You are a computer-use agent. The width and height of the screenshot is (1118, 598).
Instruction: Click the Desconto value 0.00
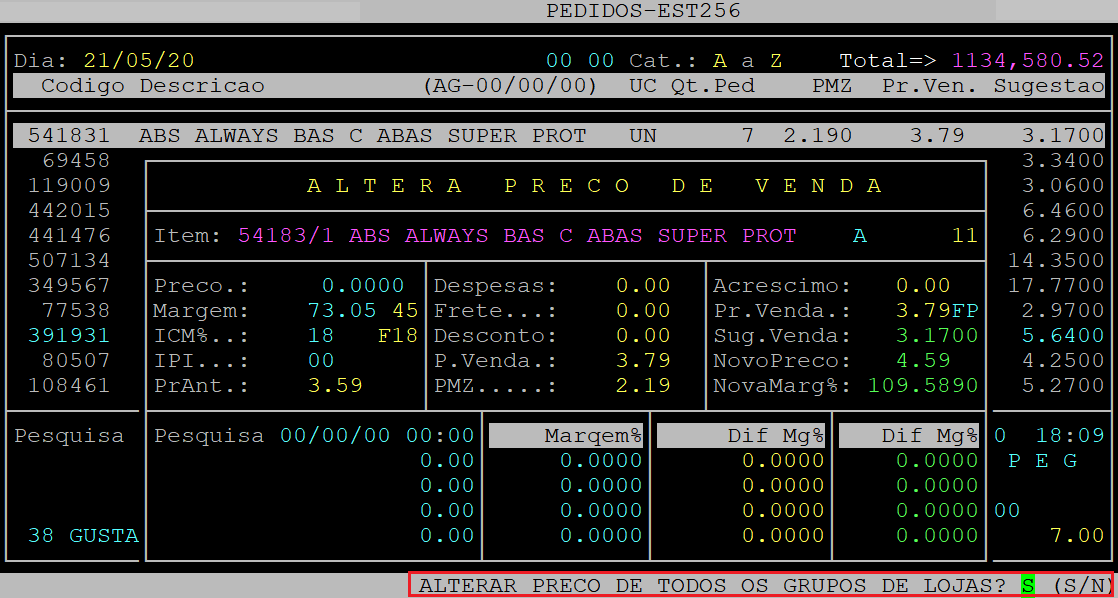[642, 335]
